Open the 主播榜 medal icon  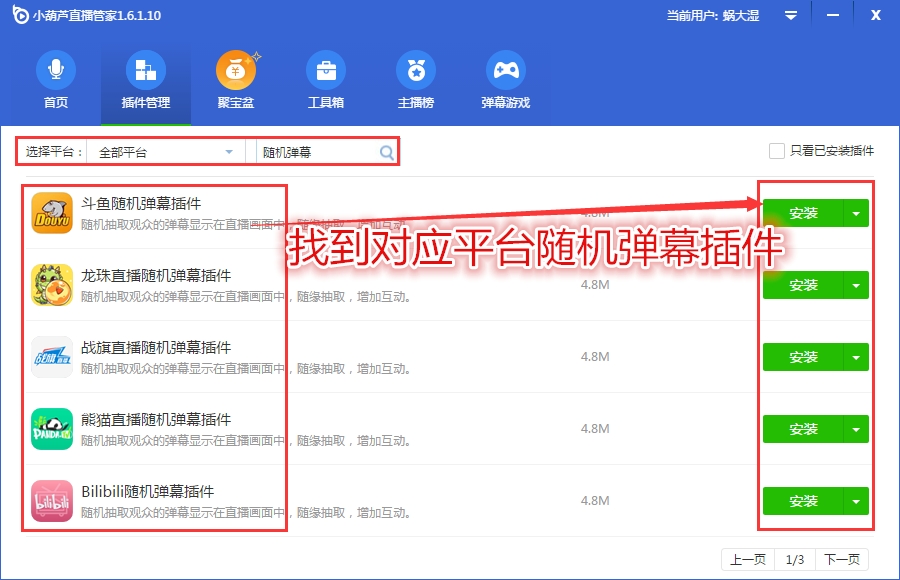(416, 70)
